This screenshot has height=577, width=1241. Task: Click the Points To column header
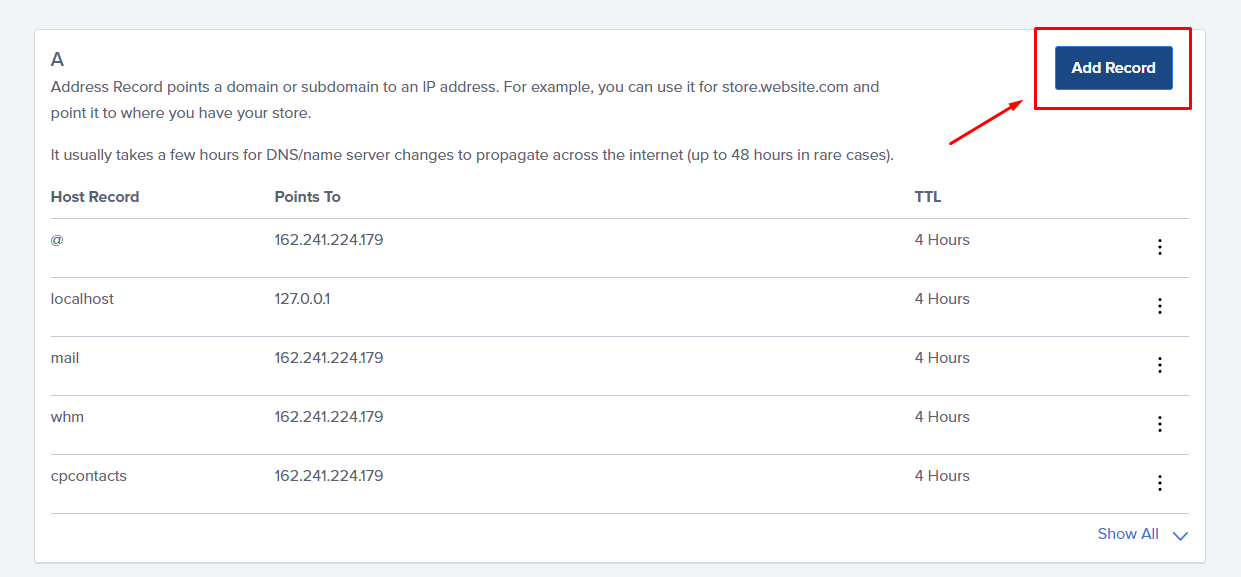click(x=307, y=197)
